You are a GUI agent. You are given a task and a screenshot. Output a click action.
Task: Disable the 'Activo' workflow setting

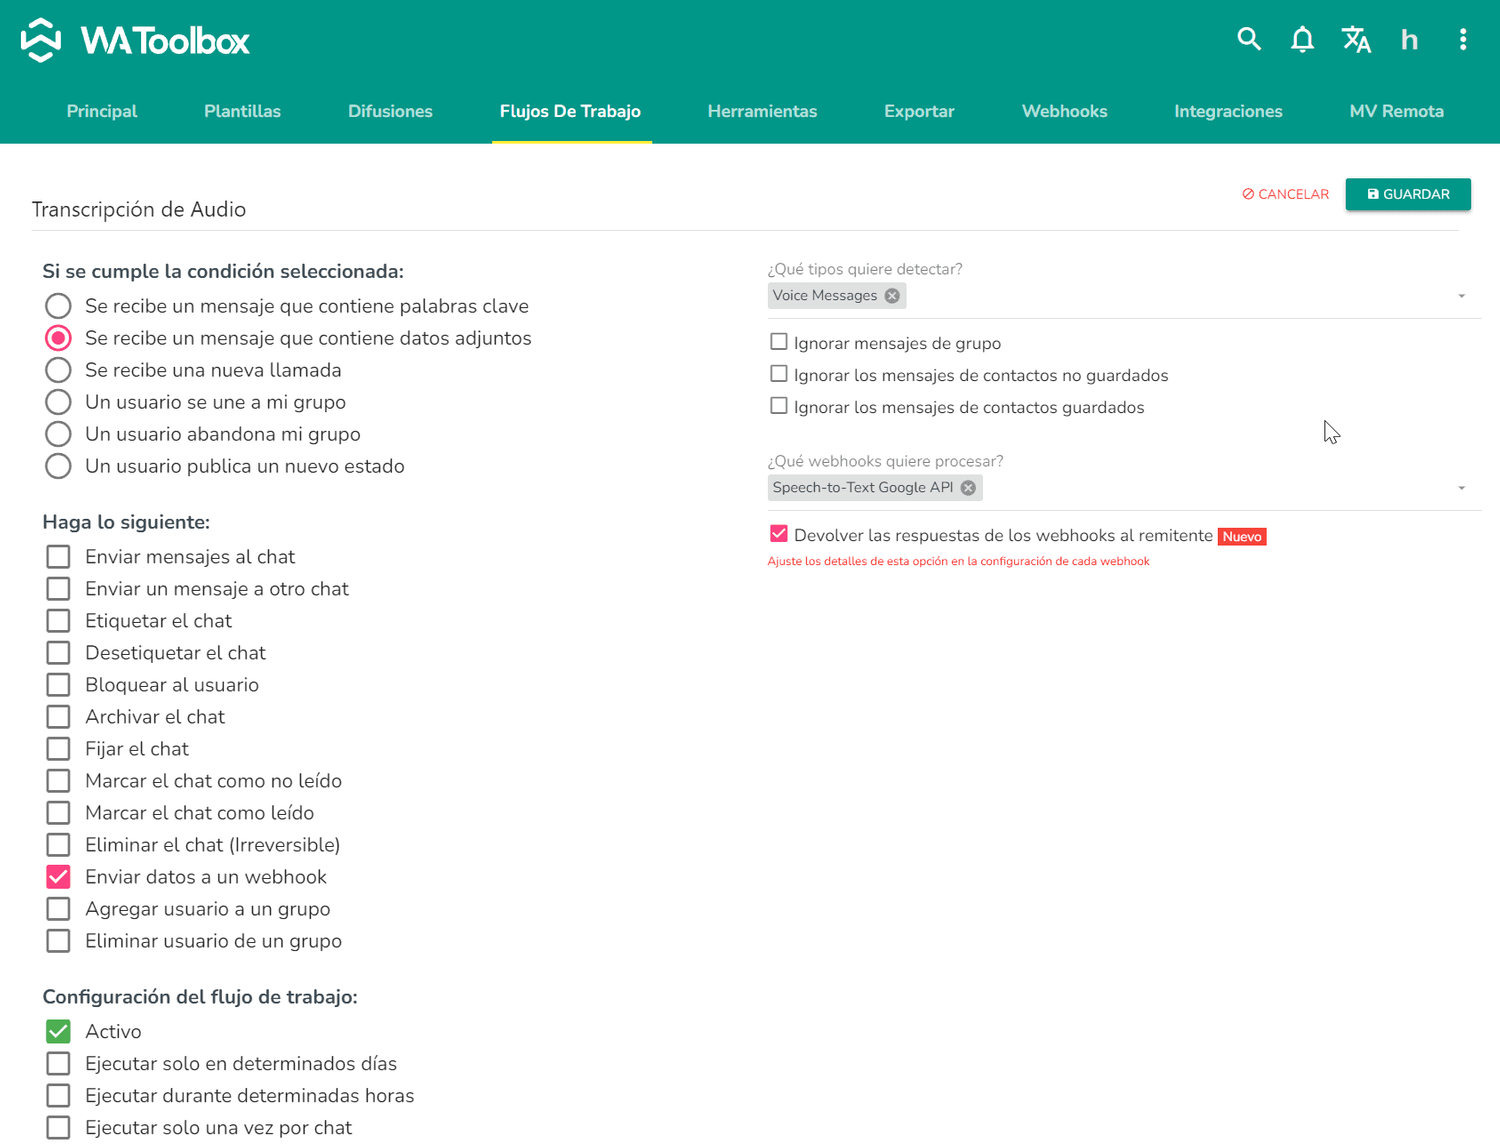coord(58,1031)
